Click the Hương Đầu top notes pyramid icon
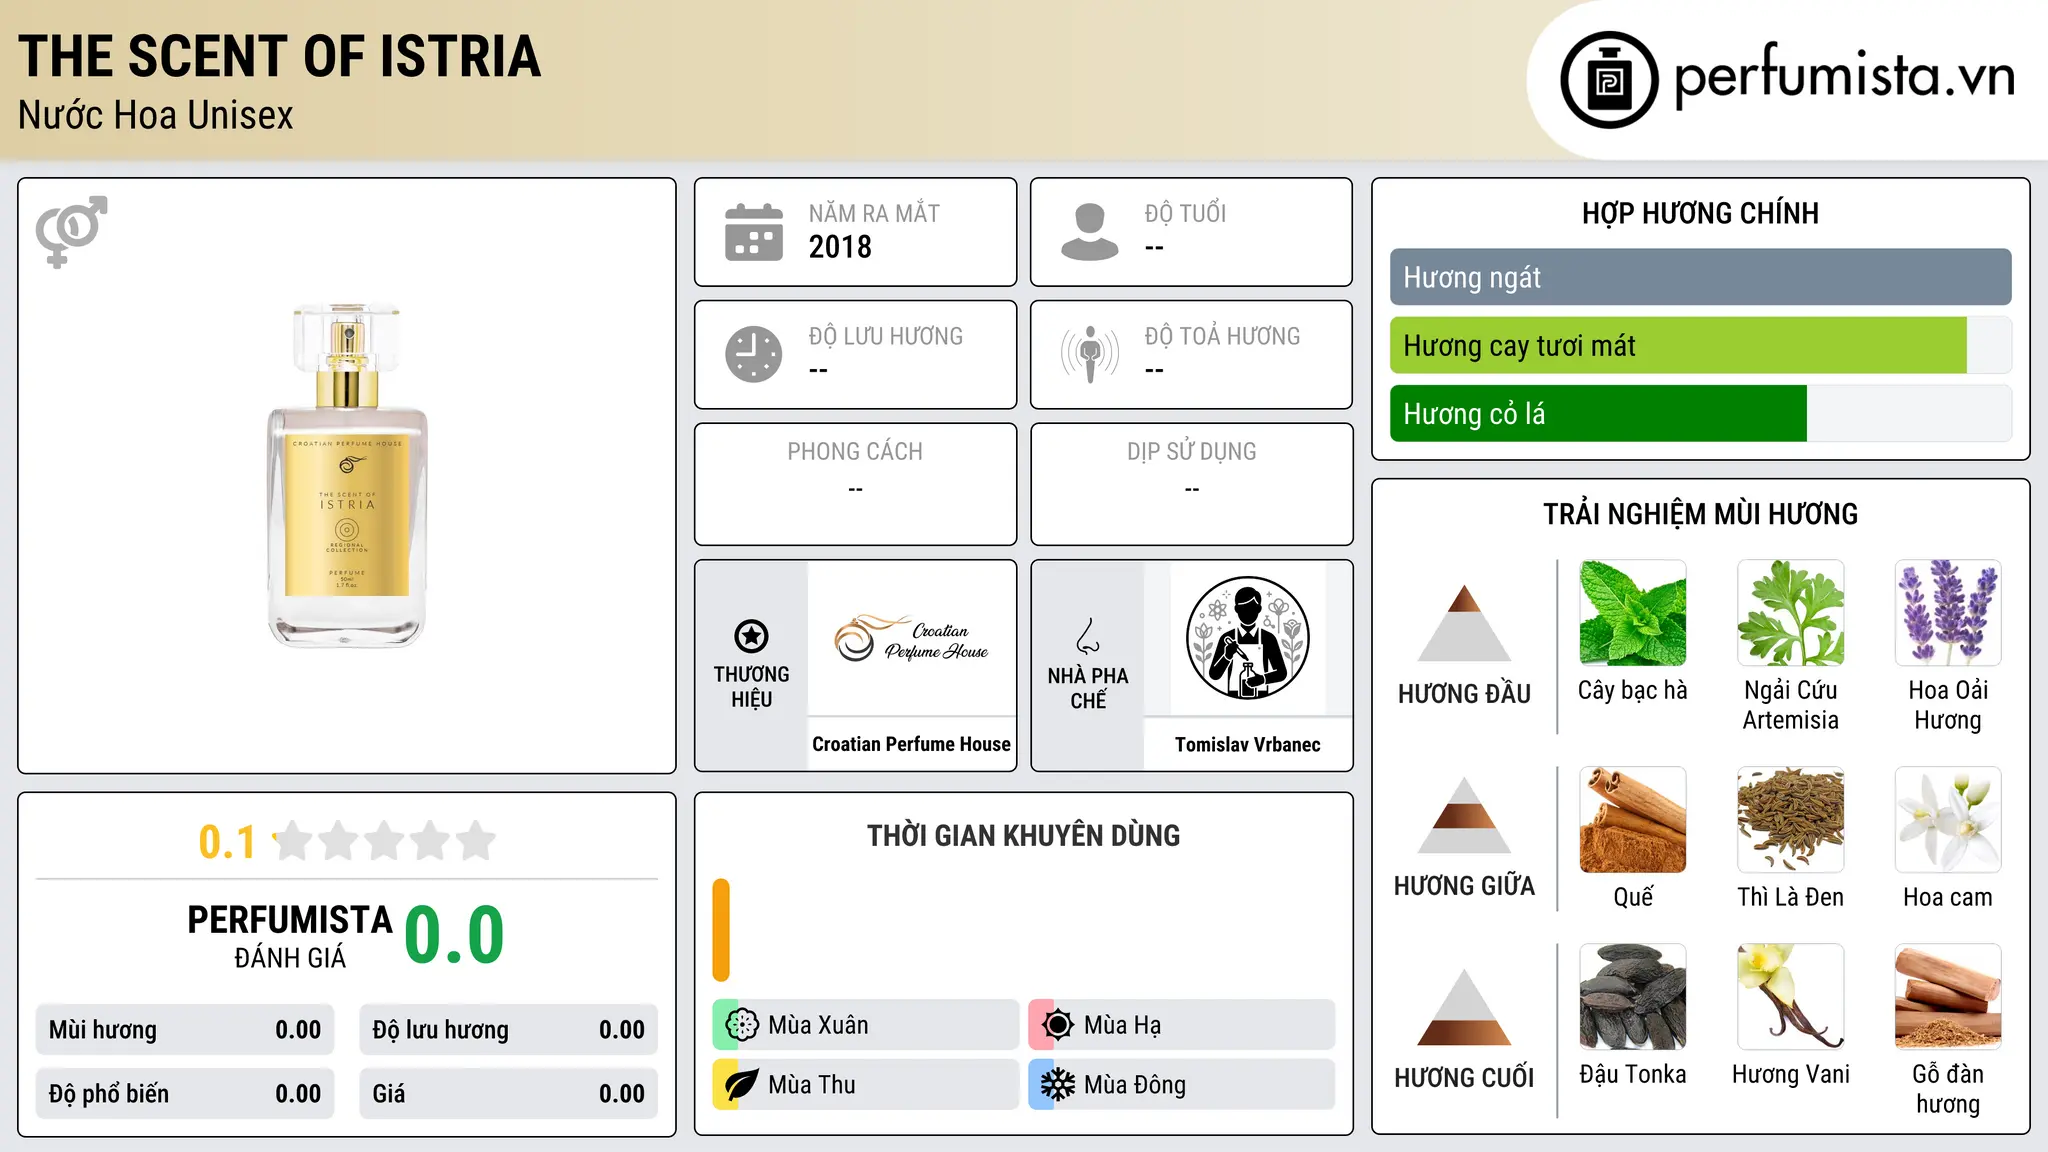Viewport: 2048px width, 1152px height. [x=1464, y=622]
